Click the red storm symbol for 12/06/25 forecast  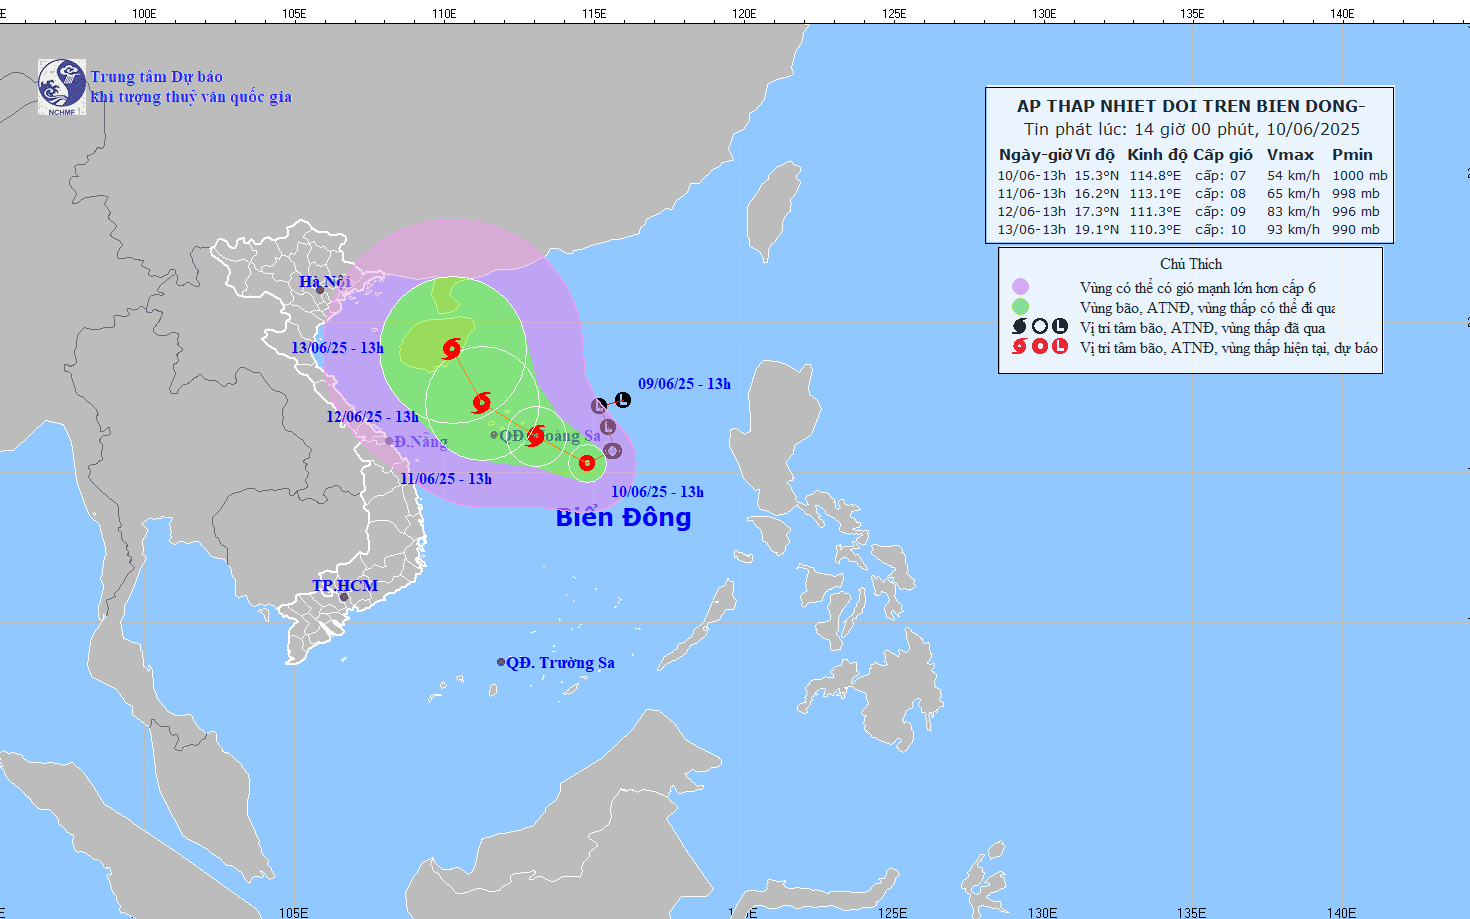pyautogui.click(x=481, y=403)
